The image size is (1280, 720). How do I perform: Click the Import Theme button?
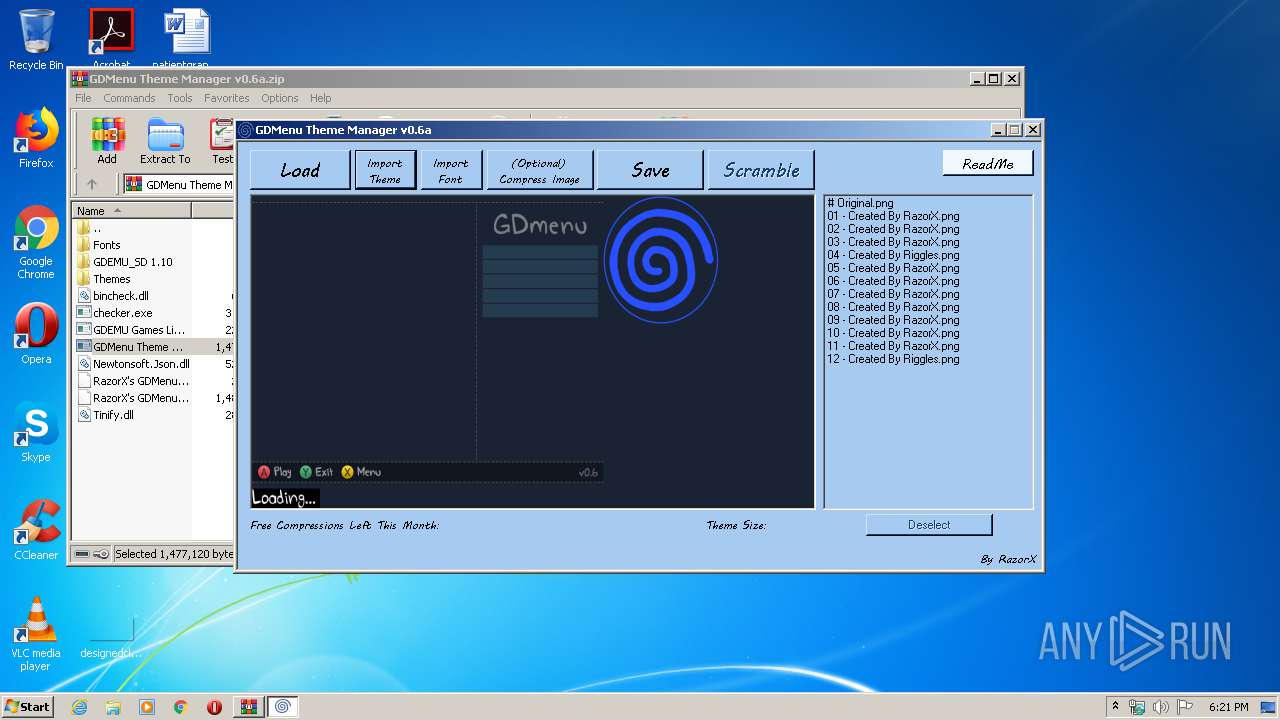coord(385,170)
